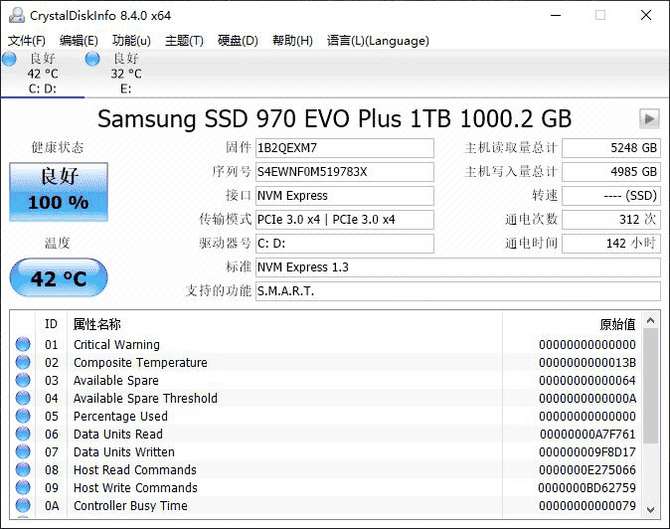Click the status orb for Data Units Read

23,434
